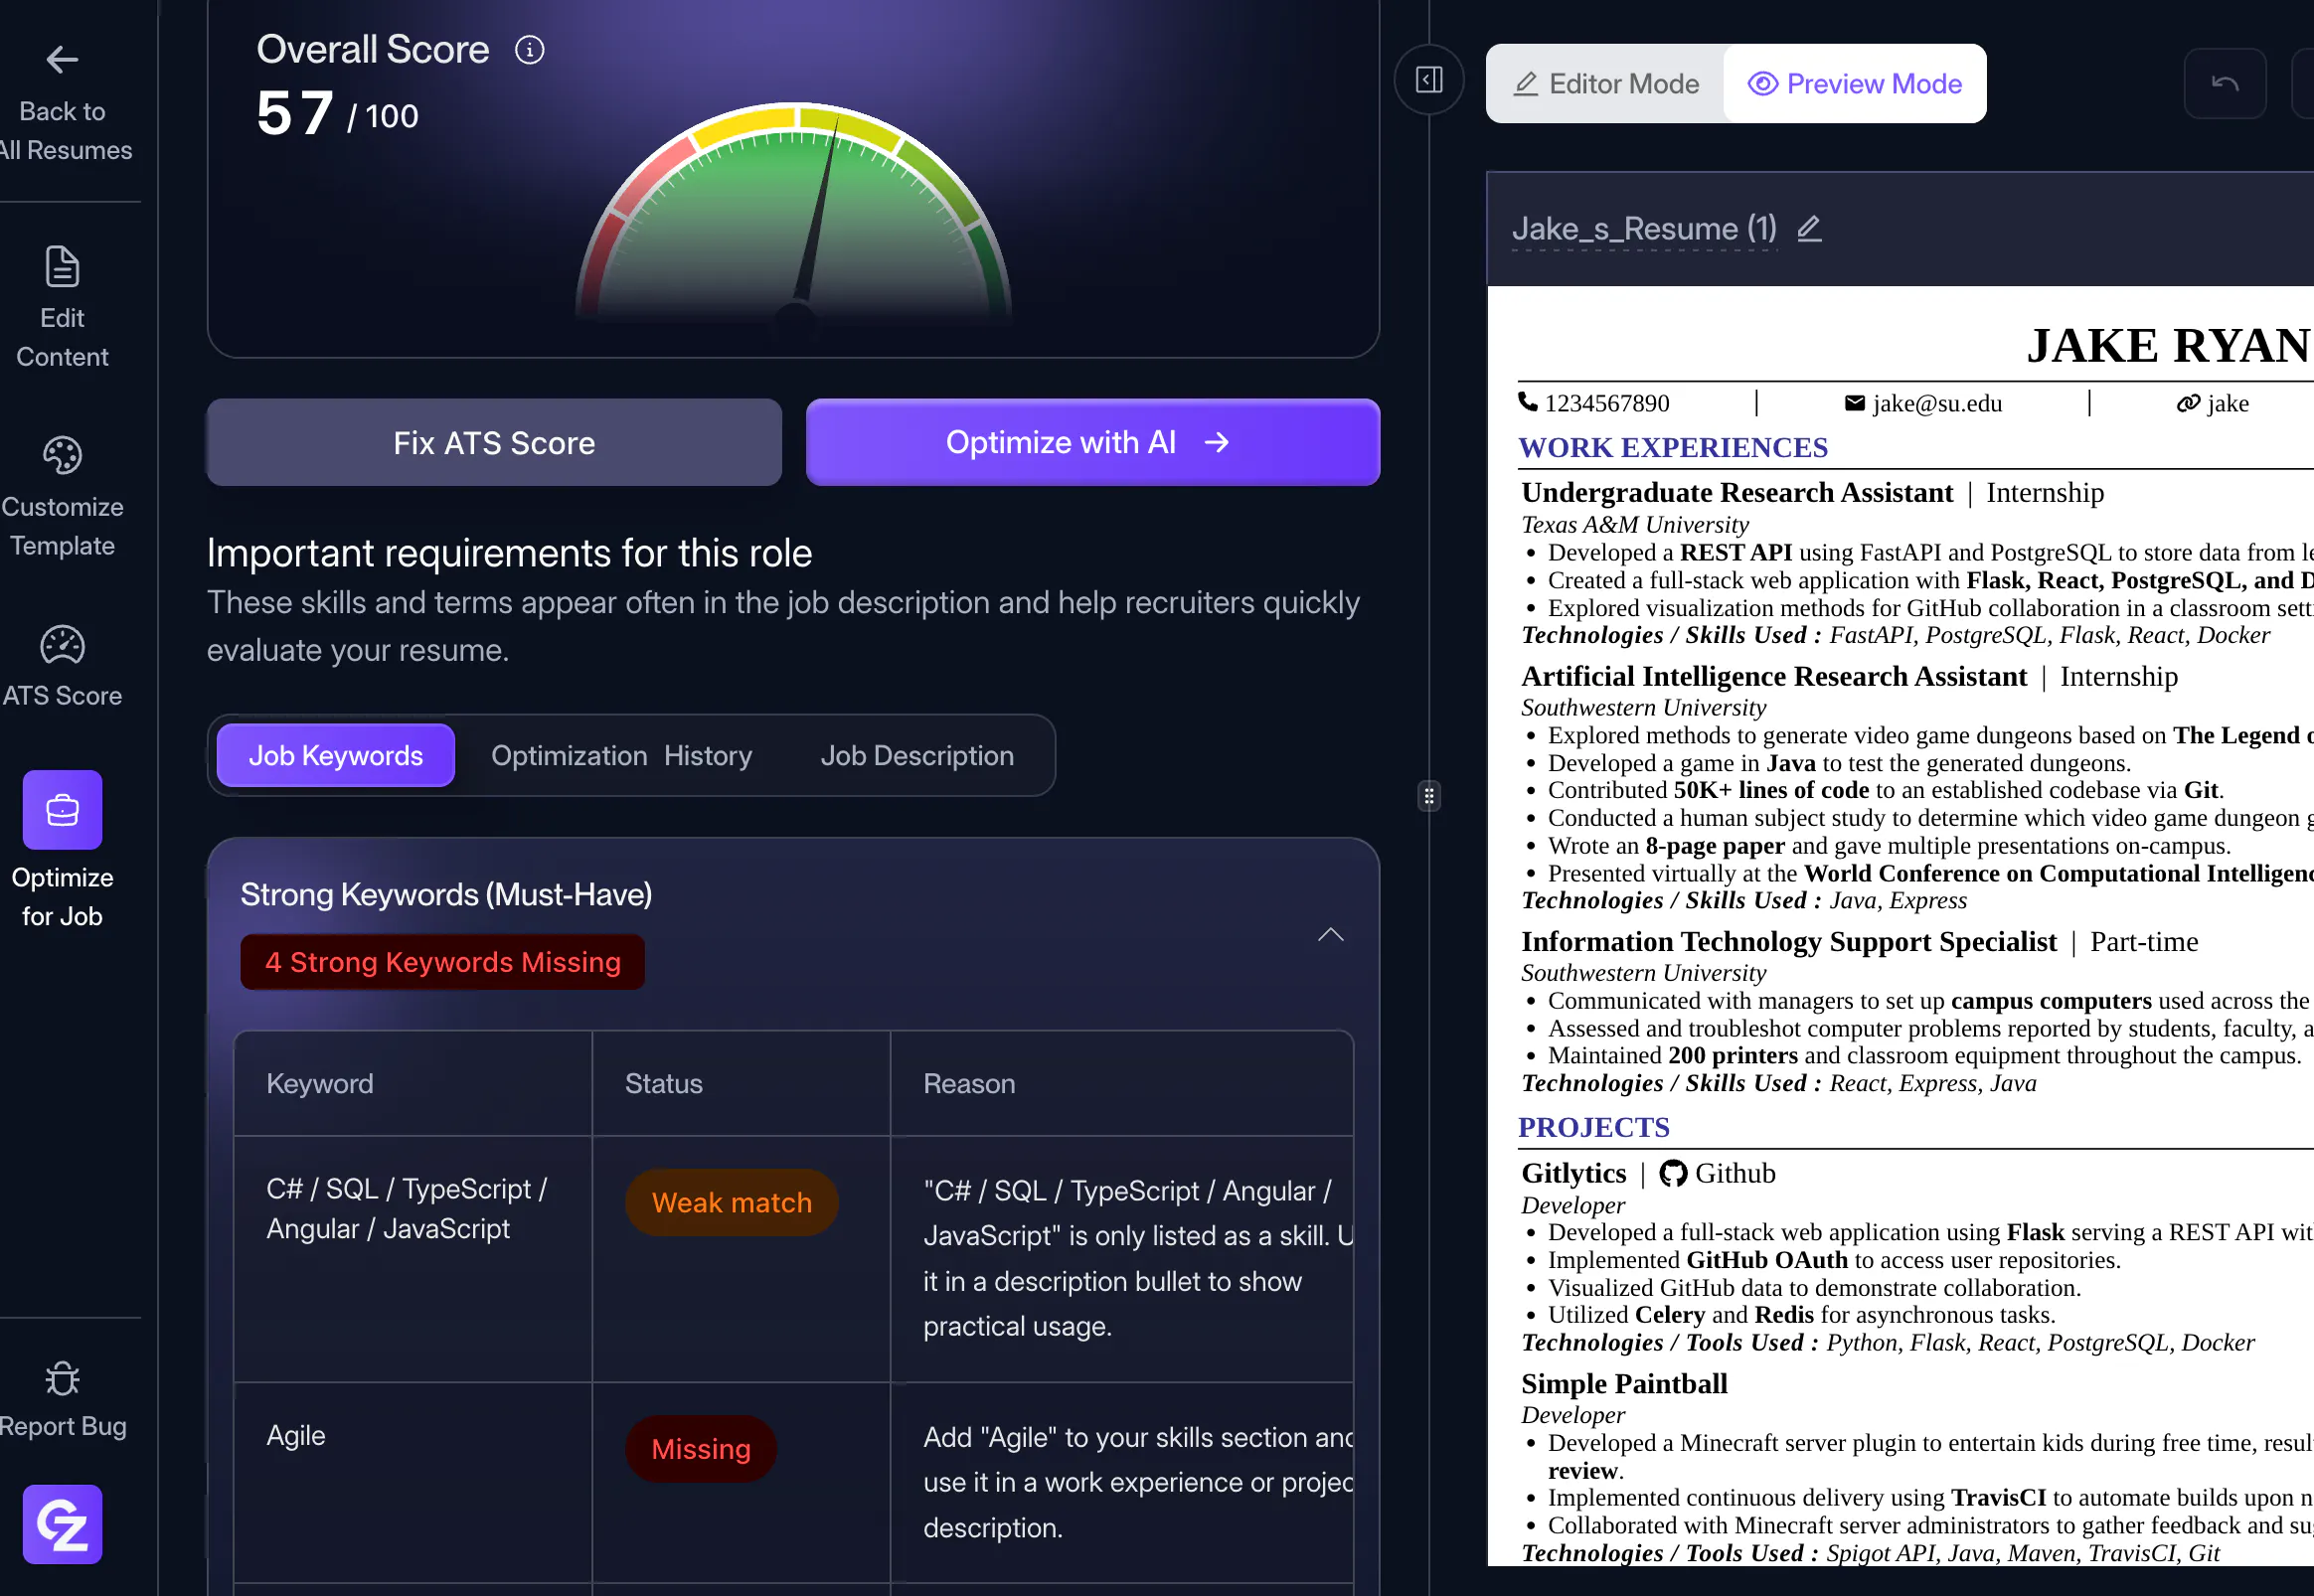Click the Edit Content label
2314x1596 pixels.
coord(62,338)
